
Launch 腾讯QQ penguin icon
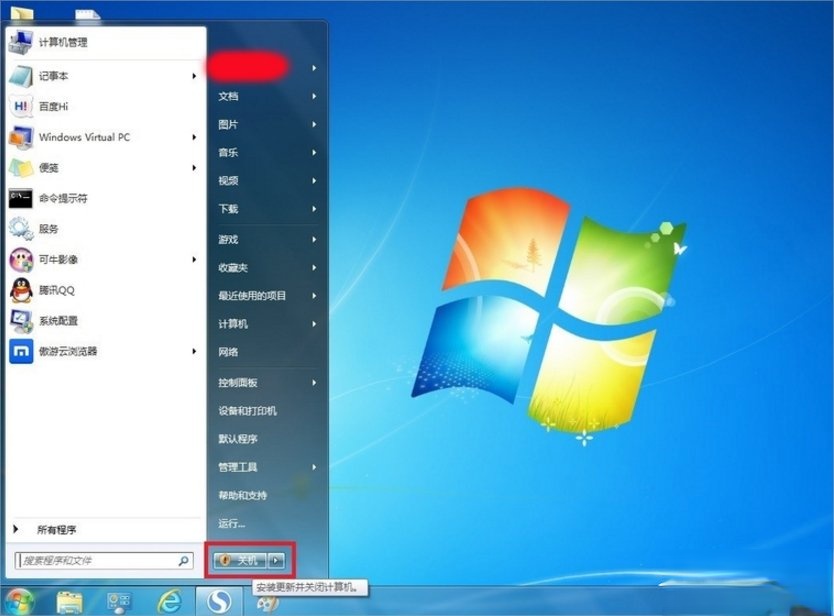coord(21,290)
